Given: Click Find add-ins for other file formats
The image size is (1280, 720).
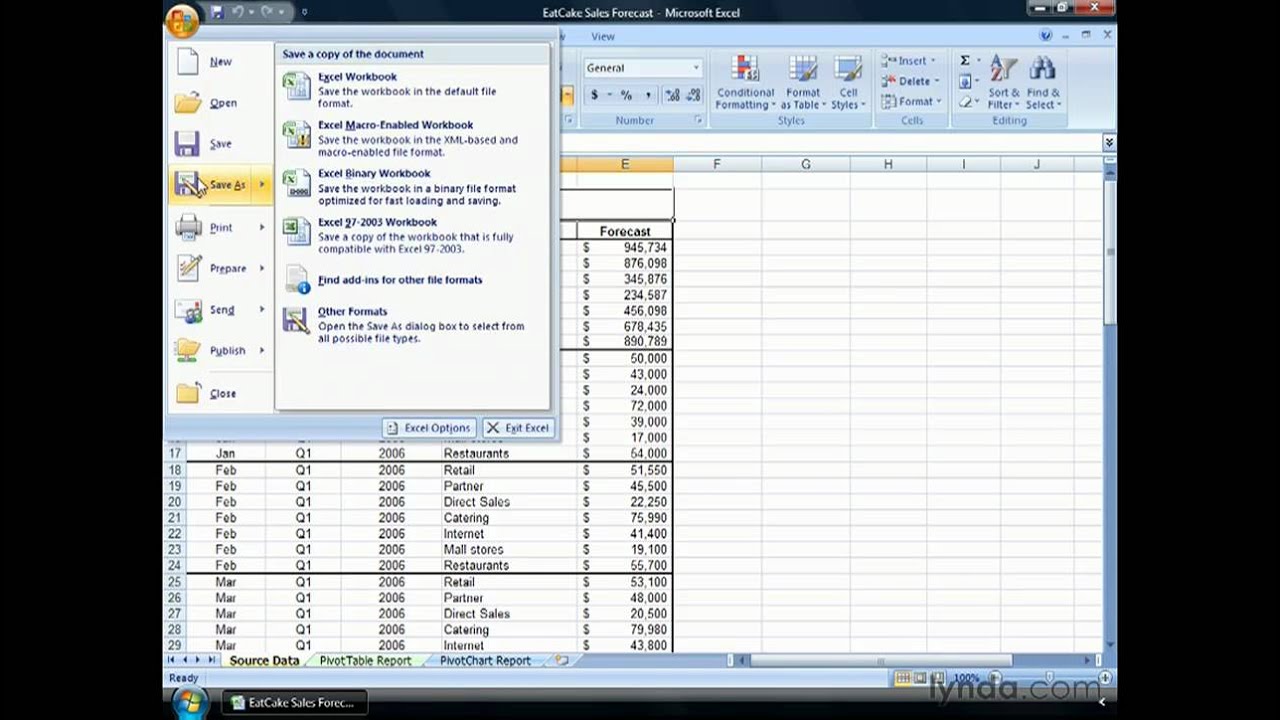Looking at the screenshot, I should (400, 280).
